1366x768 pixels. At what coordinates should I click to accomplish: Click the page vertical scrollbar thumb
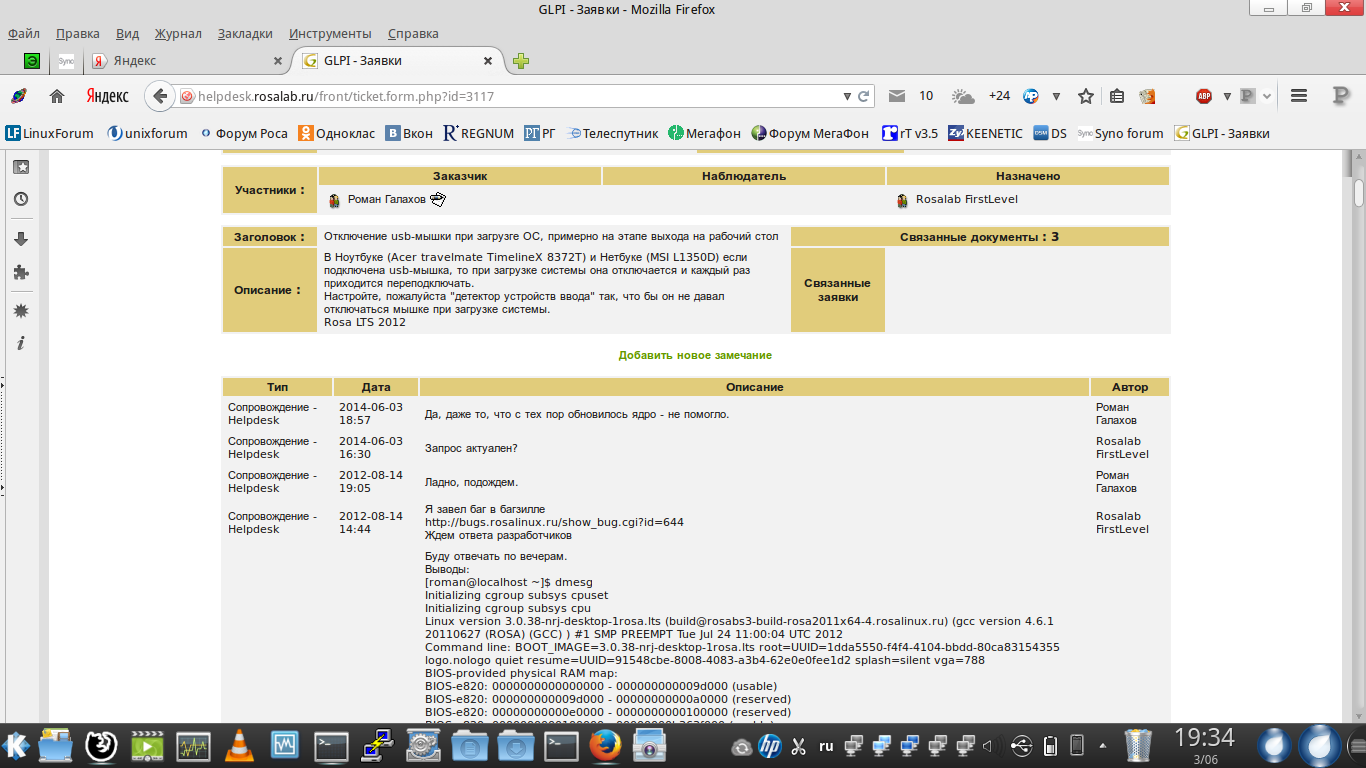click(1359, 192)
